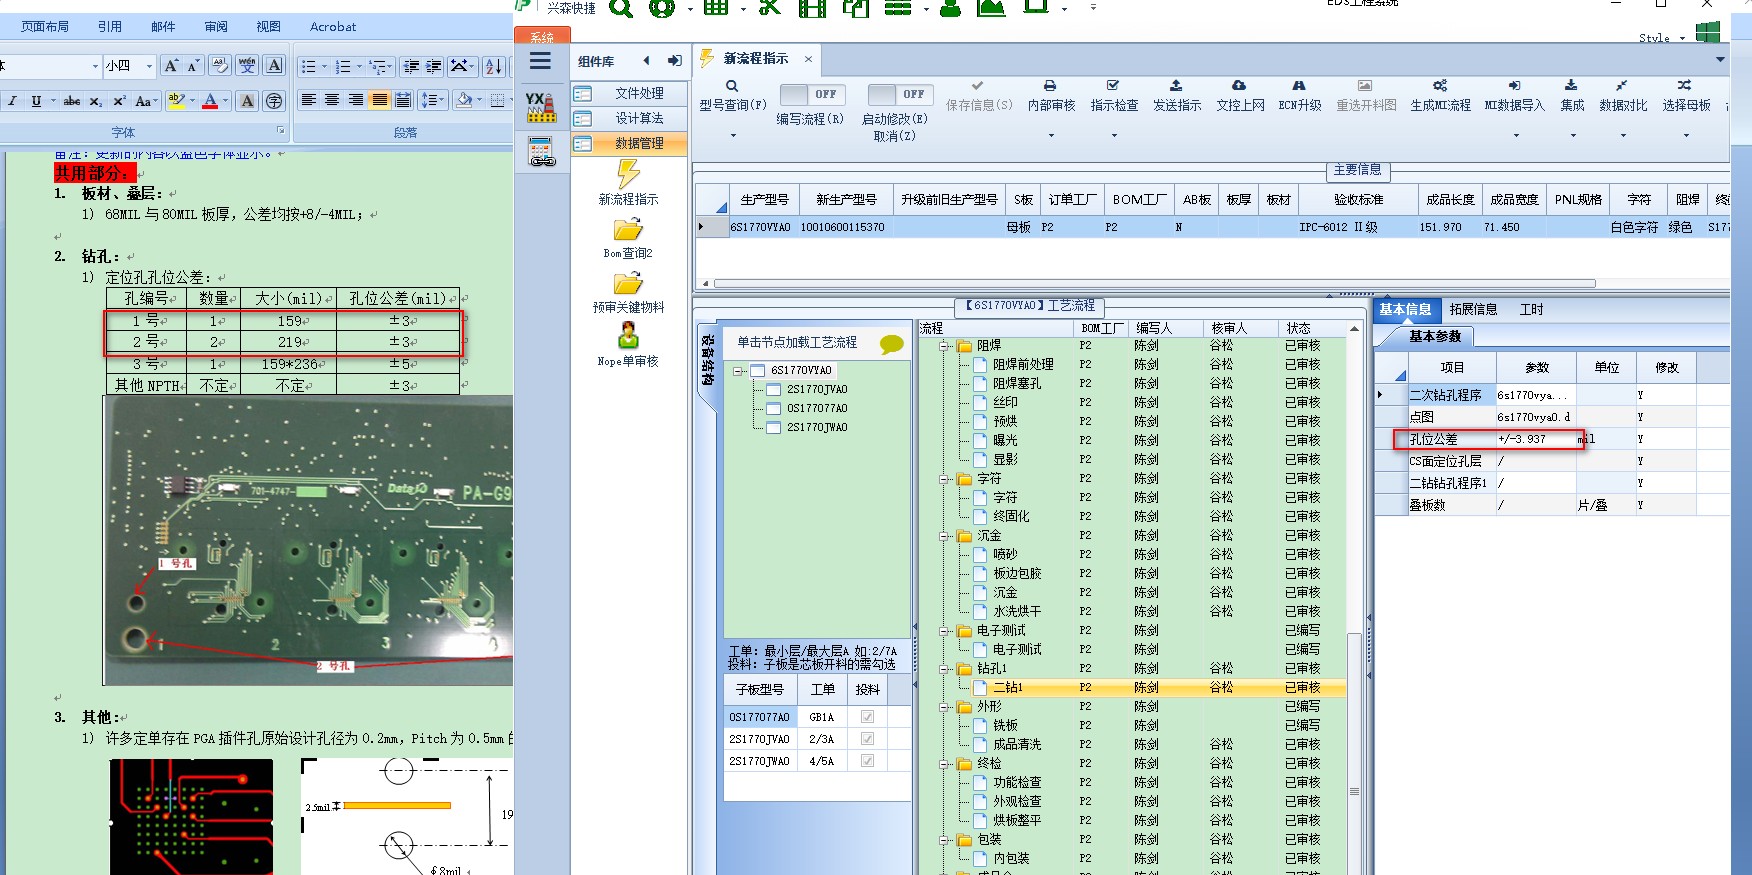Click the yellow chat bubble icon in 工艺流程 panel

(x=891, y=345)
